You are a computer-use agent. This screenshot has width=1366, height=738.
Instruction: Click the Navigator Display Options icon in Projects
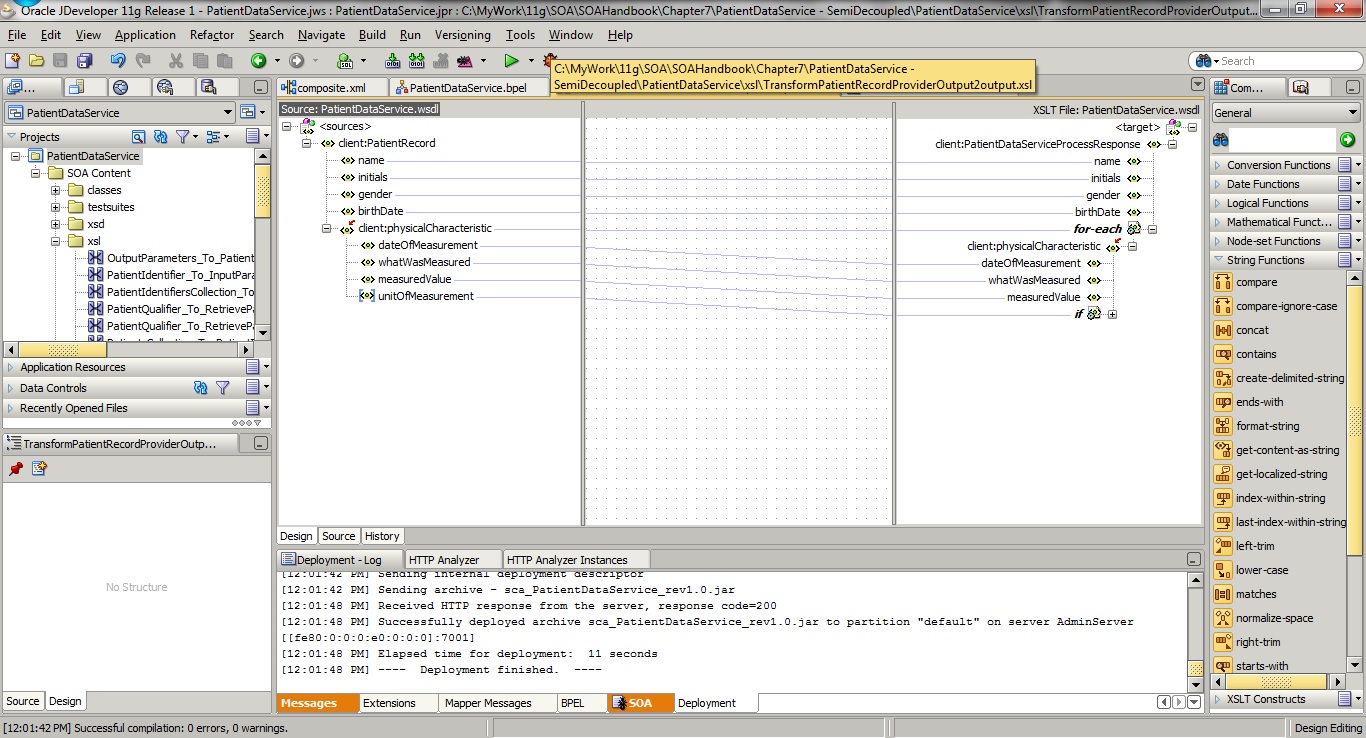pyautogui.click(x=212, y=137)
